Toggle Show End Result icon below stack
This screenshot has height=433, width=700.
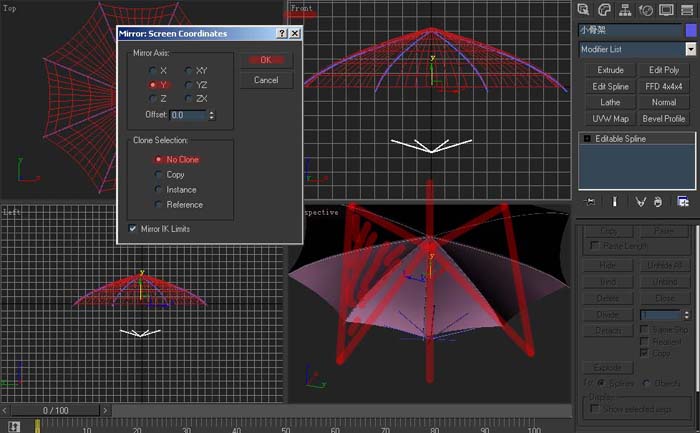pos(614,202)
